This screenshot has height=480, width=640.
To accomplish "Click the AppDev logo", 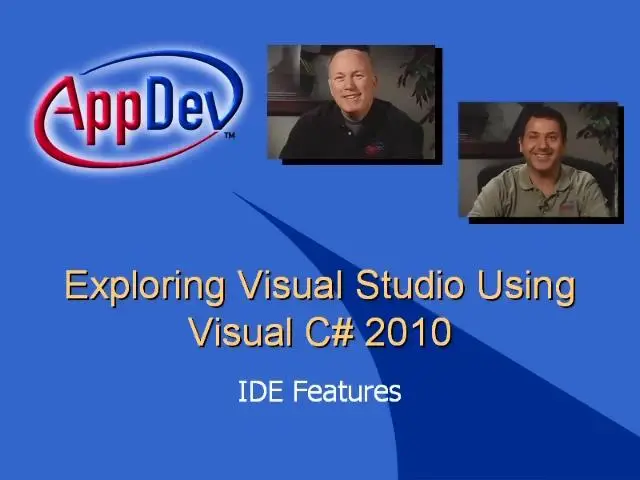I will (x=139, y=109).
